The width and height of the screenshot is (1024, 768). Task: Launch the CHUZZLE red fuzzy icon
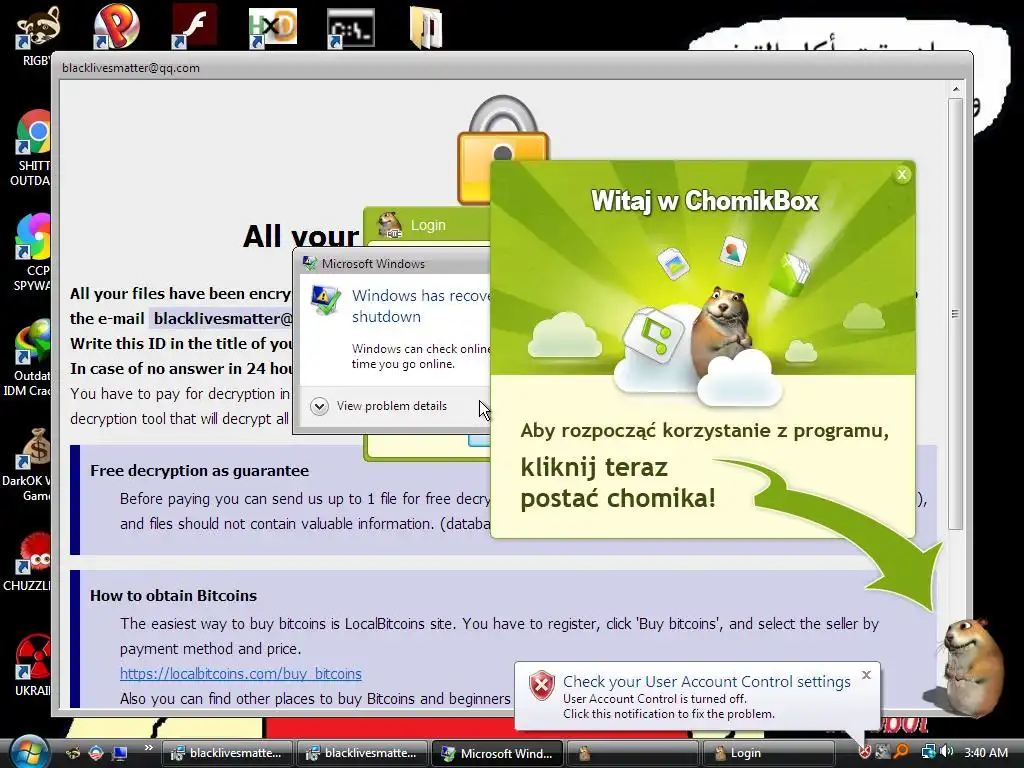tap(29, 562)
